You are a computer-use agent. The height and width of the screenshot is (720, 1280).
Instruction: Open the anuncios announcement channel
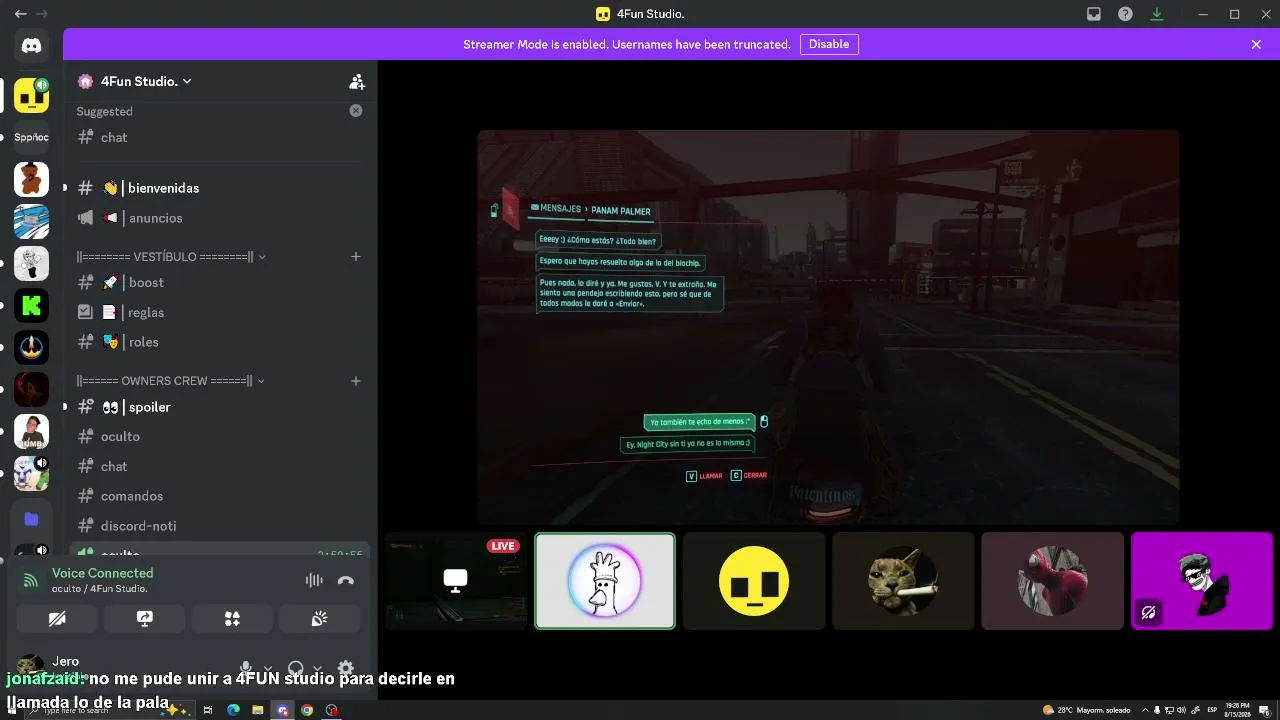coord(219,218)
